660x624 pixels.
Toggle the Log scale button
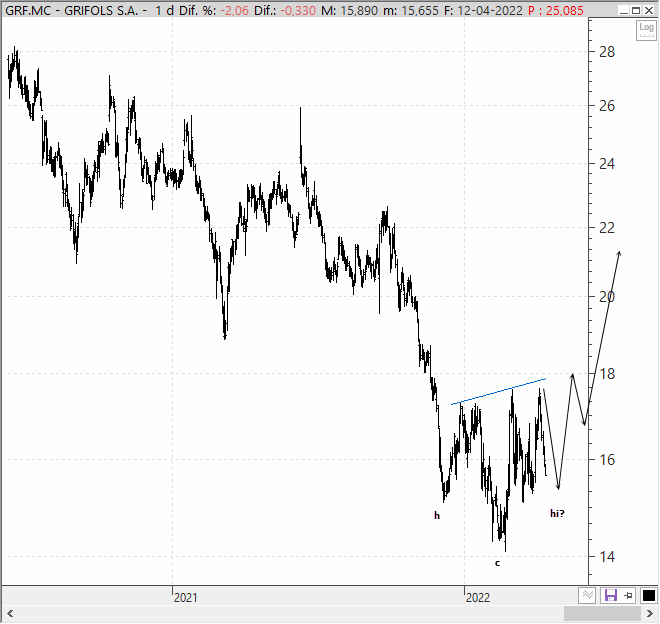646,30
